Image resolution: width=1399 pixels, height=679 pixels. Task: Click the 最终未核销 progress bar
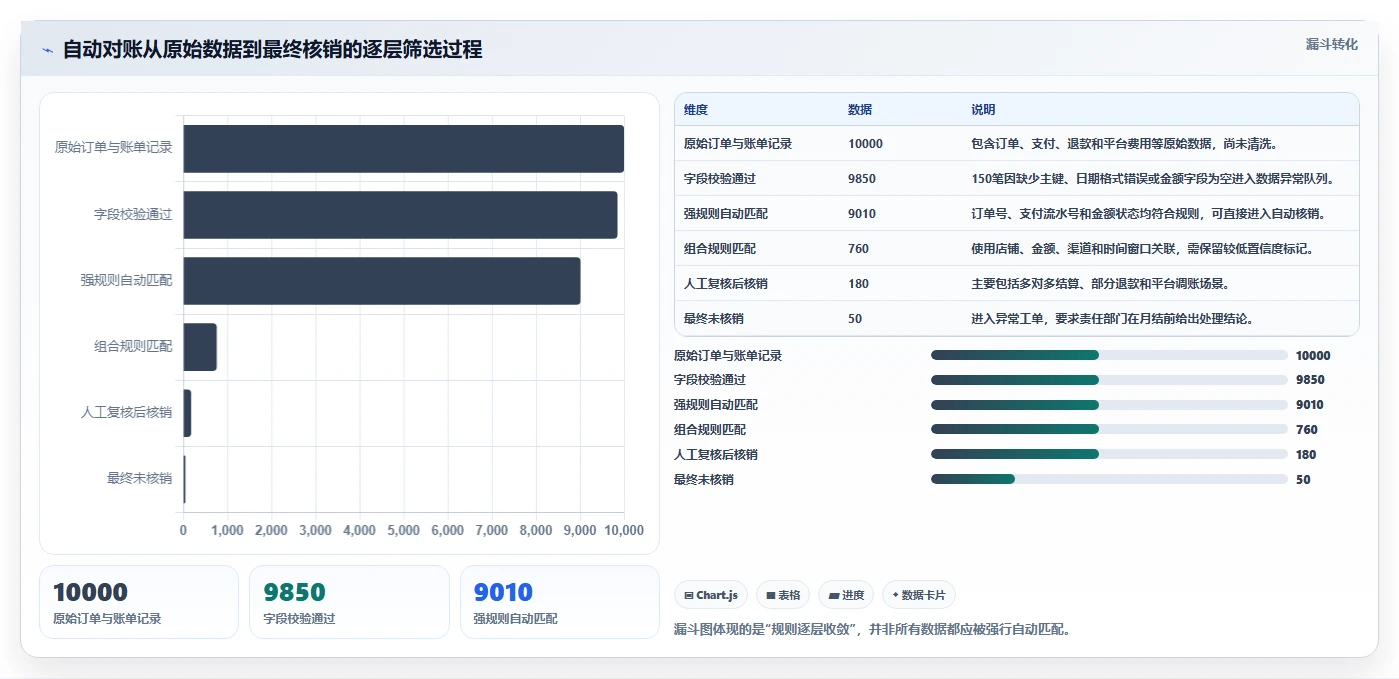(1109, 479)
